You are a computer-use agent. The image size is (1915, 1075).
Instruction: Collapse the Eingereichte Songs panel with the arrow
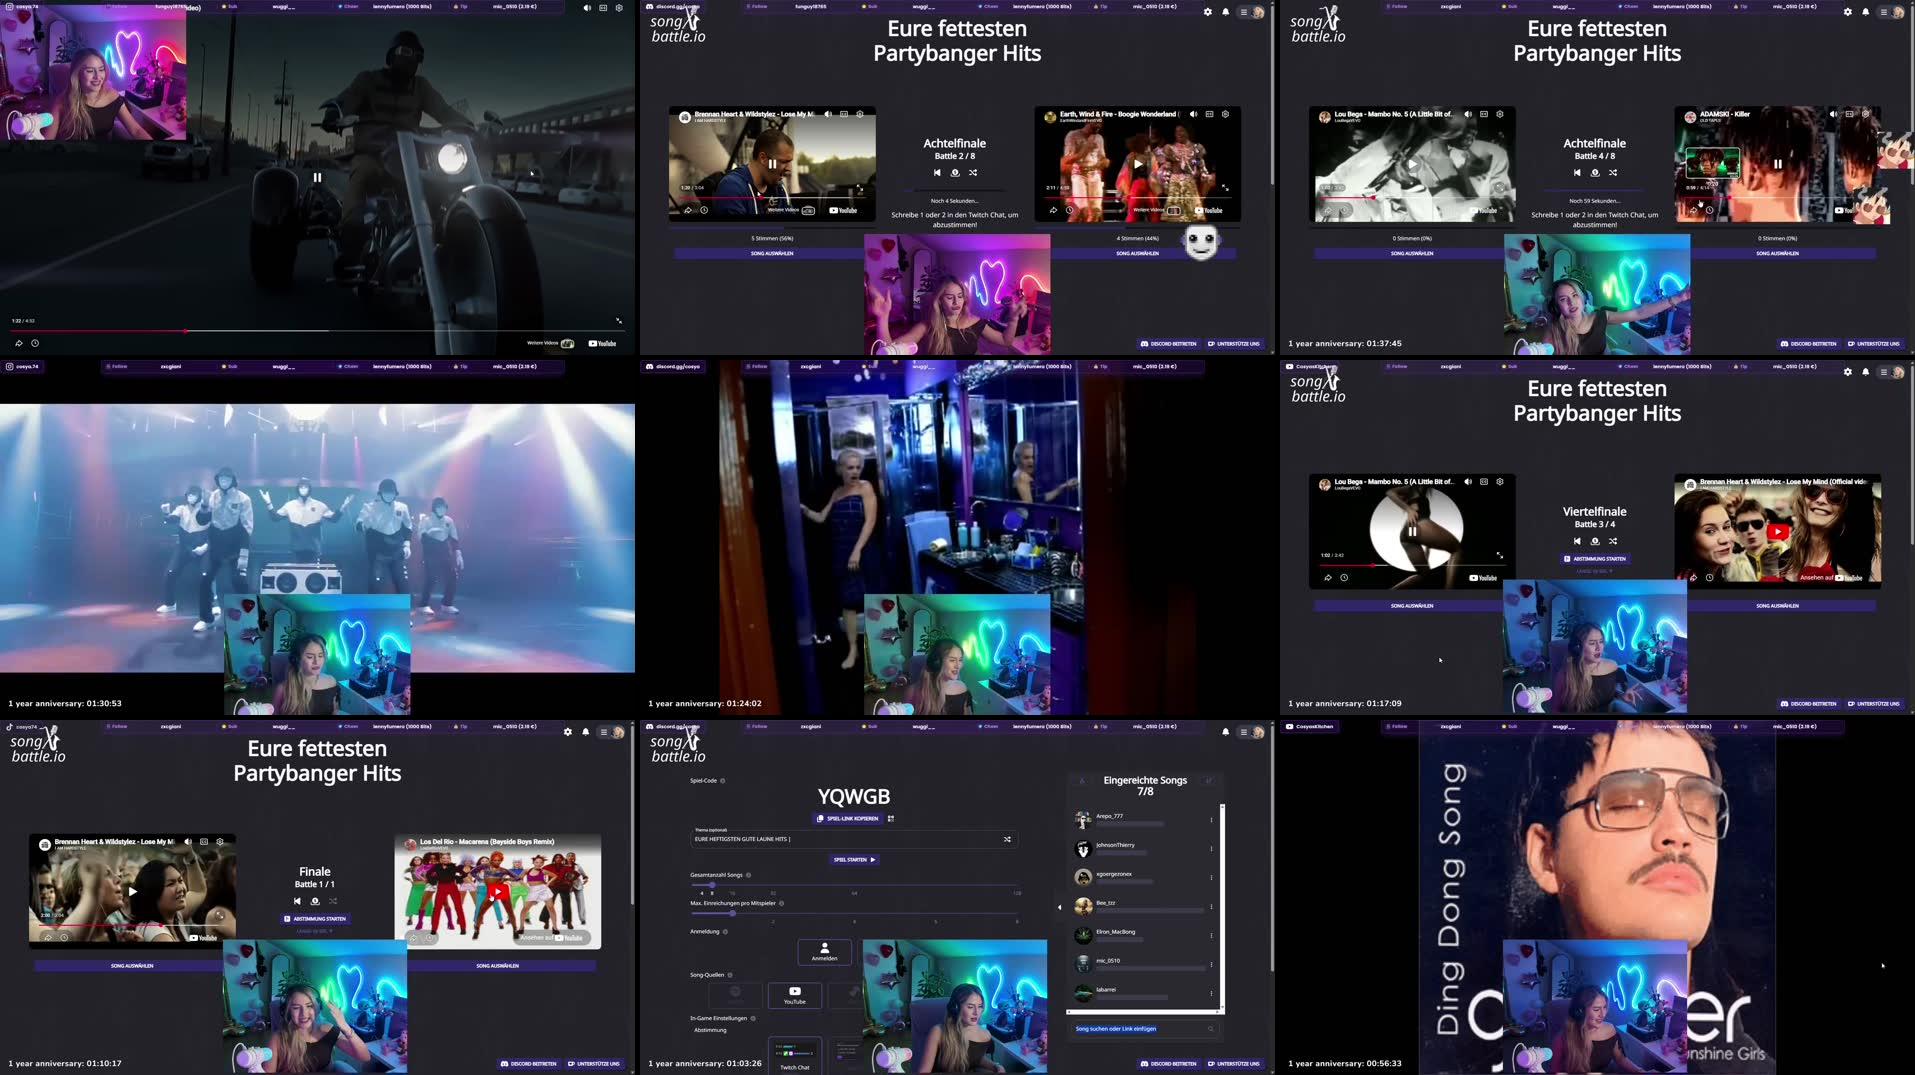[1060, 907]
